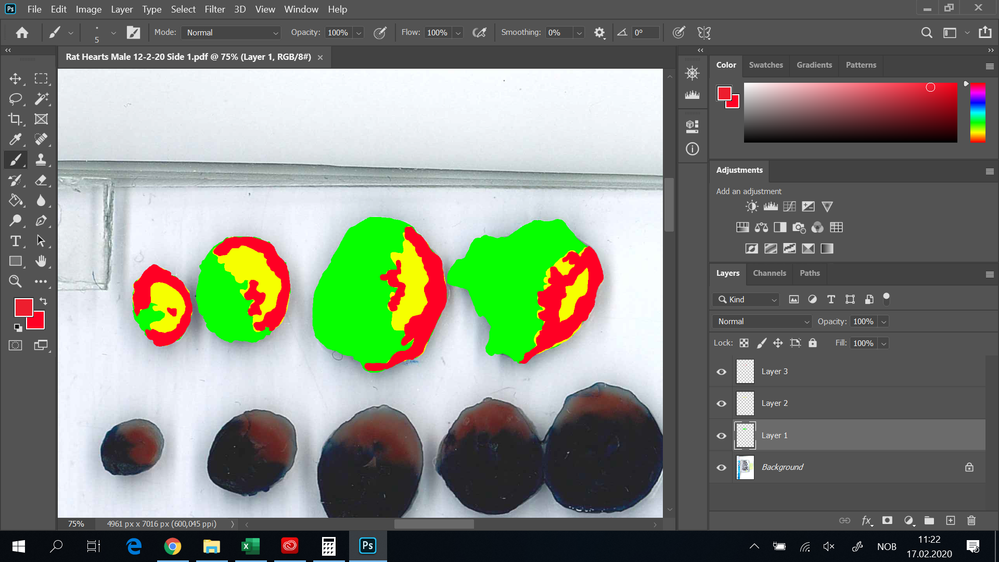Create a new layer

click(x=950, y=521)
